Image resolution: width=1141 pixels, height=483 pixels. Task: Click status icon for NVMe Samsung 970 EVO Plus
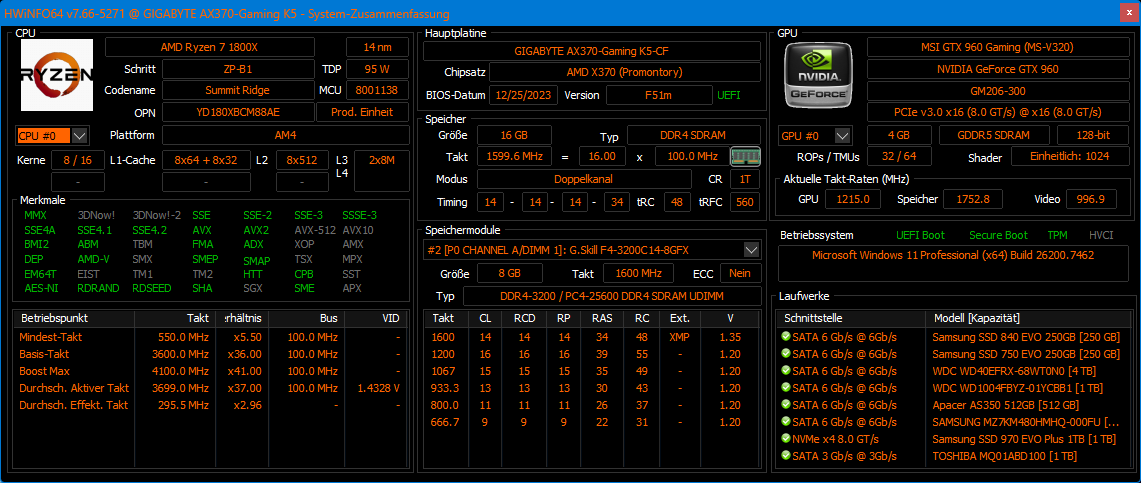pyautogui.click(x=786, y=439)
